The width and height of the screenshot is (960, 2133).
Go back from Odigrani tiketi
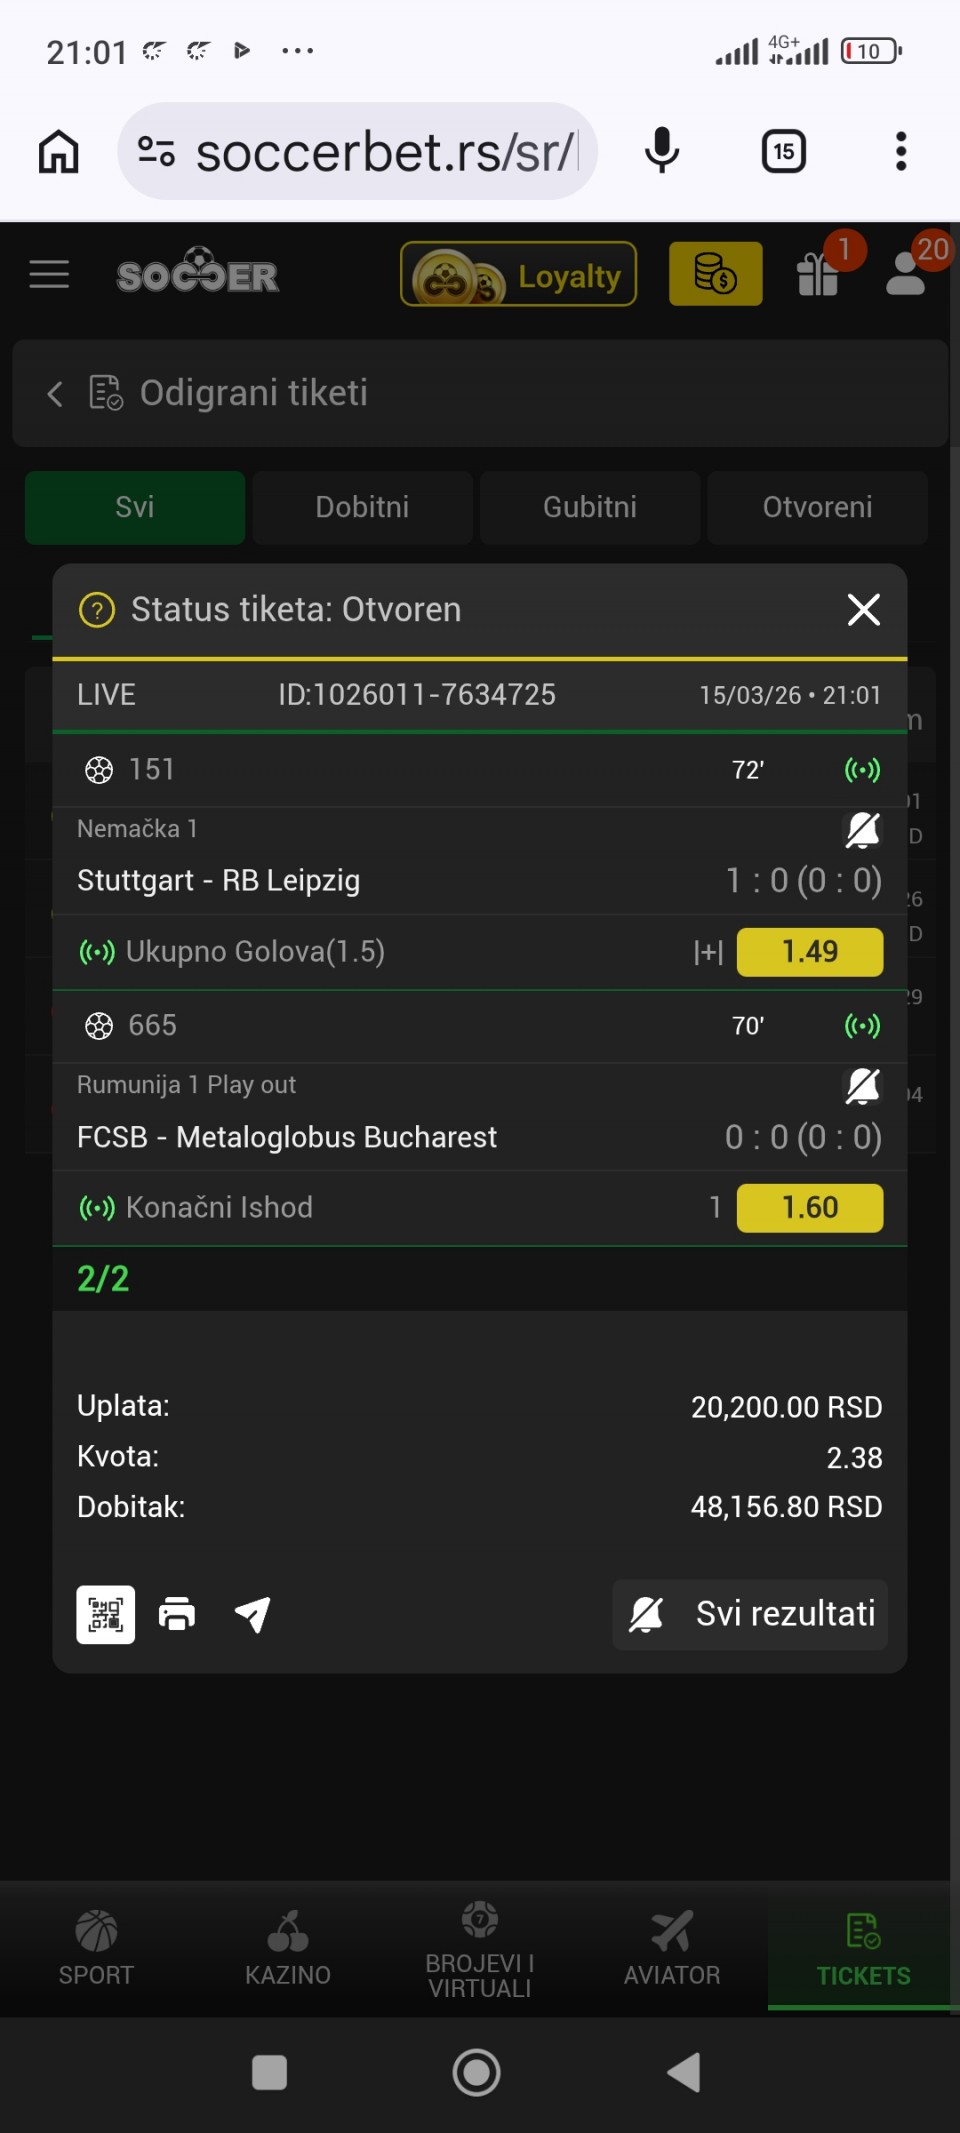point(55,394)
